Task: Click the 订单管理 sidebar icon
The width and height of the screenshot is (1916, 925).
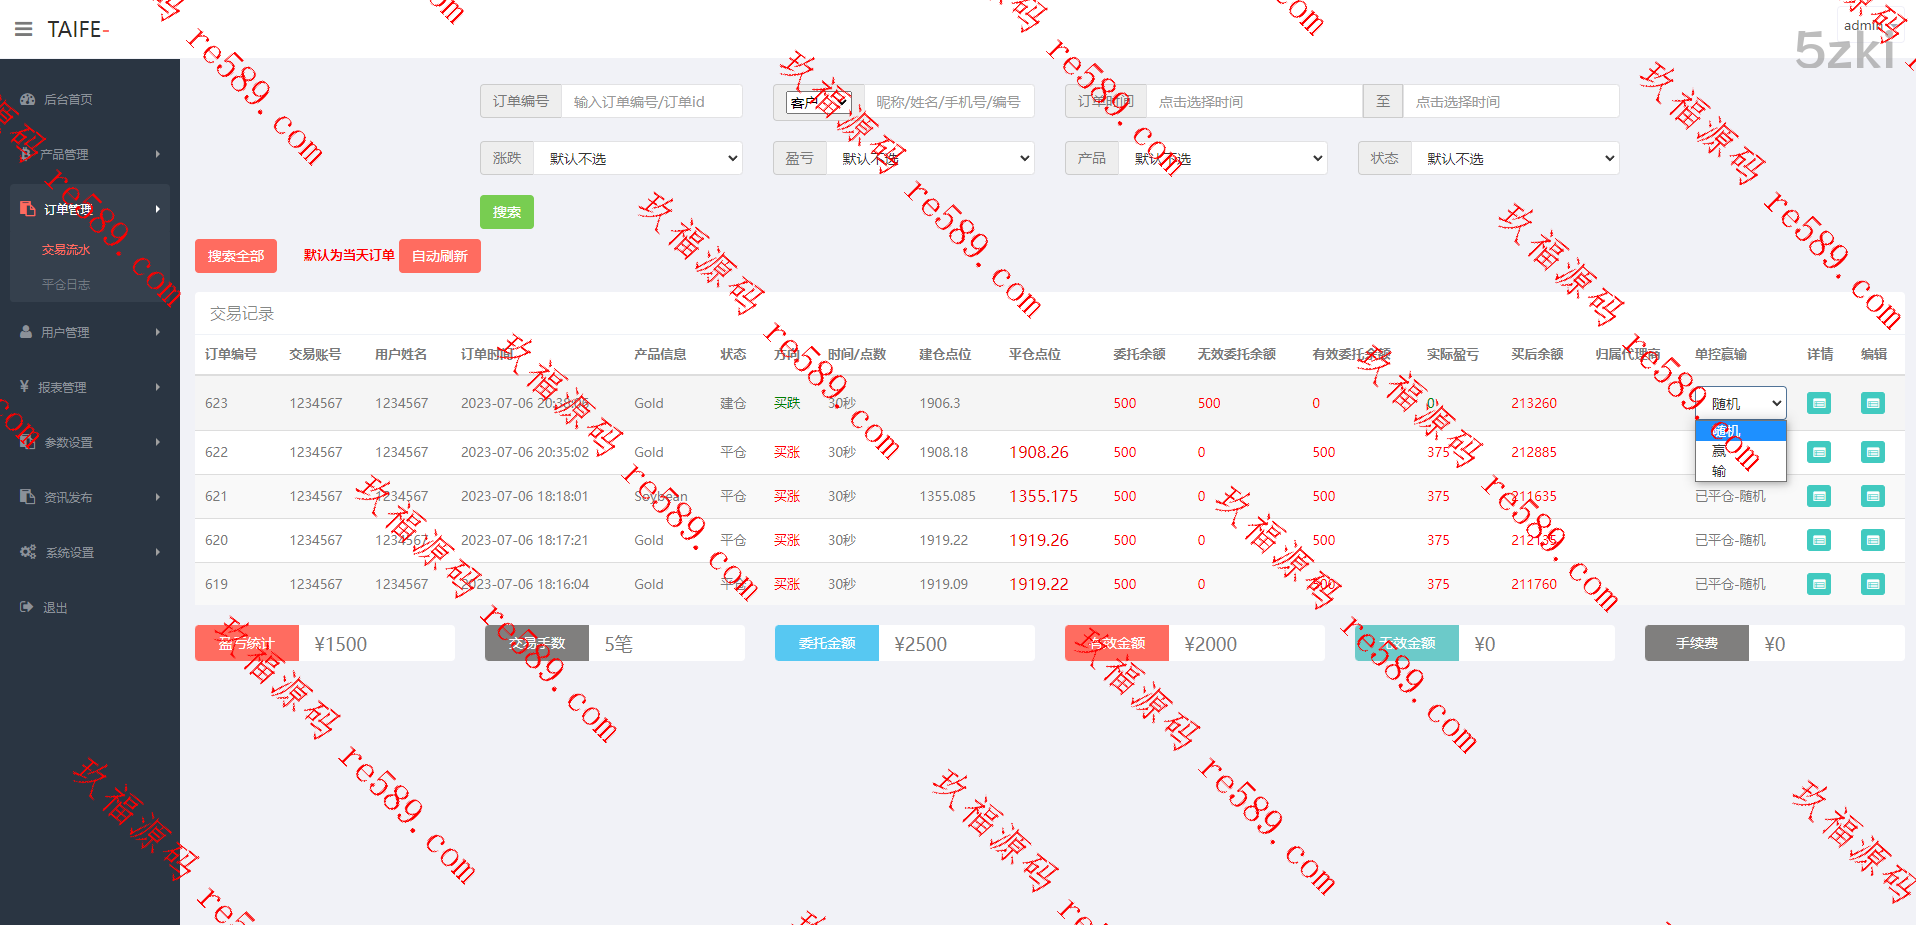Action: pyautogui.click(x=28, y=209)
